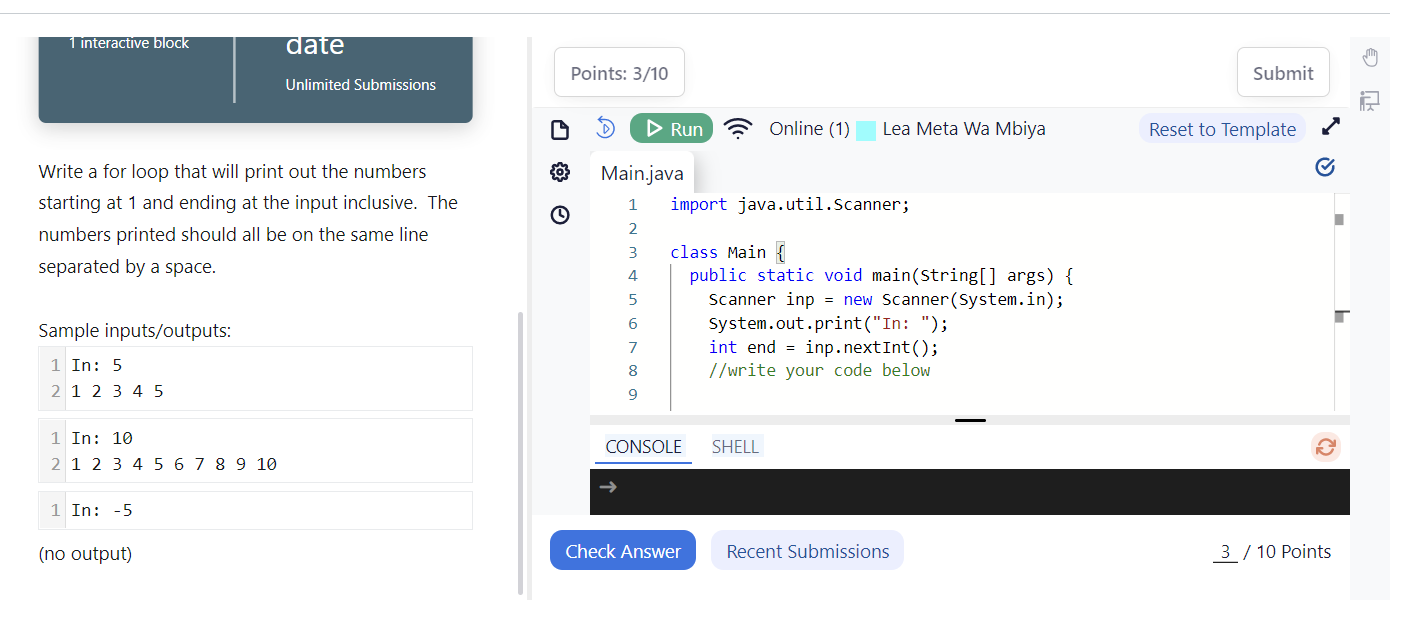
Task: Run the Java program
Action: point(671,128)
